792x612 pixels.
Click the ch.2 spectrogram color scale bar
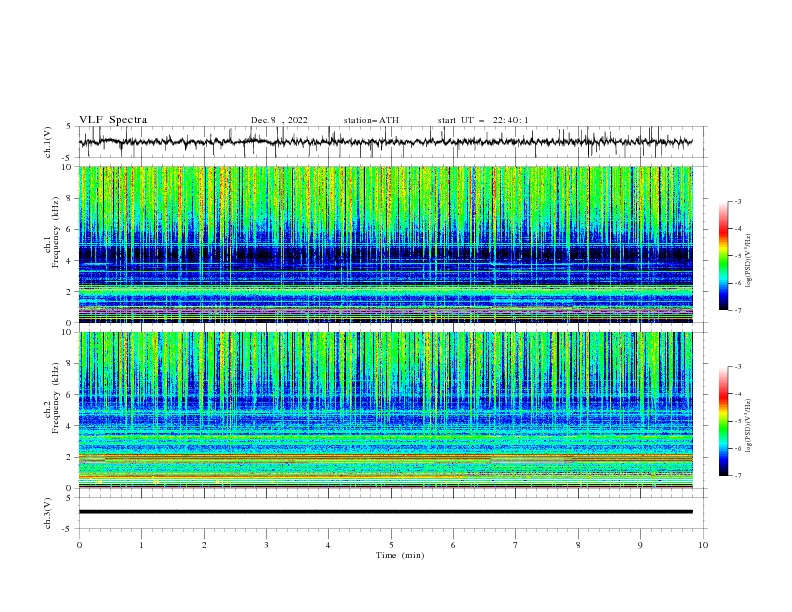[x=723, y=421]
